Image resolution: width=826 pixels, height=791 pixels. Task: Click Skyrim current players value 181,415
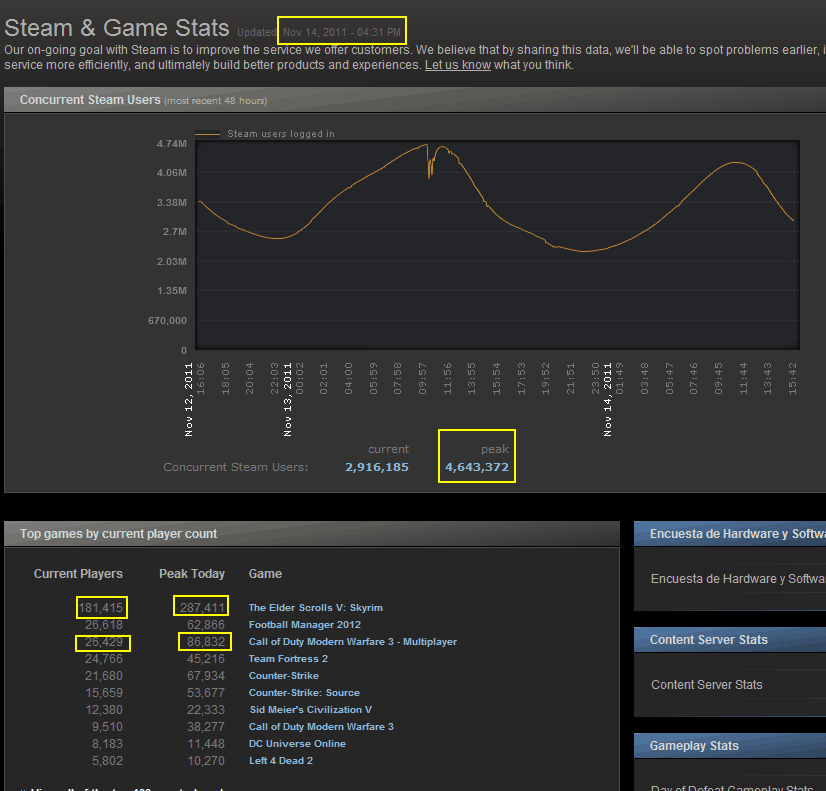coord(101,608)
